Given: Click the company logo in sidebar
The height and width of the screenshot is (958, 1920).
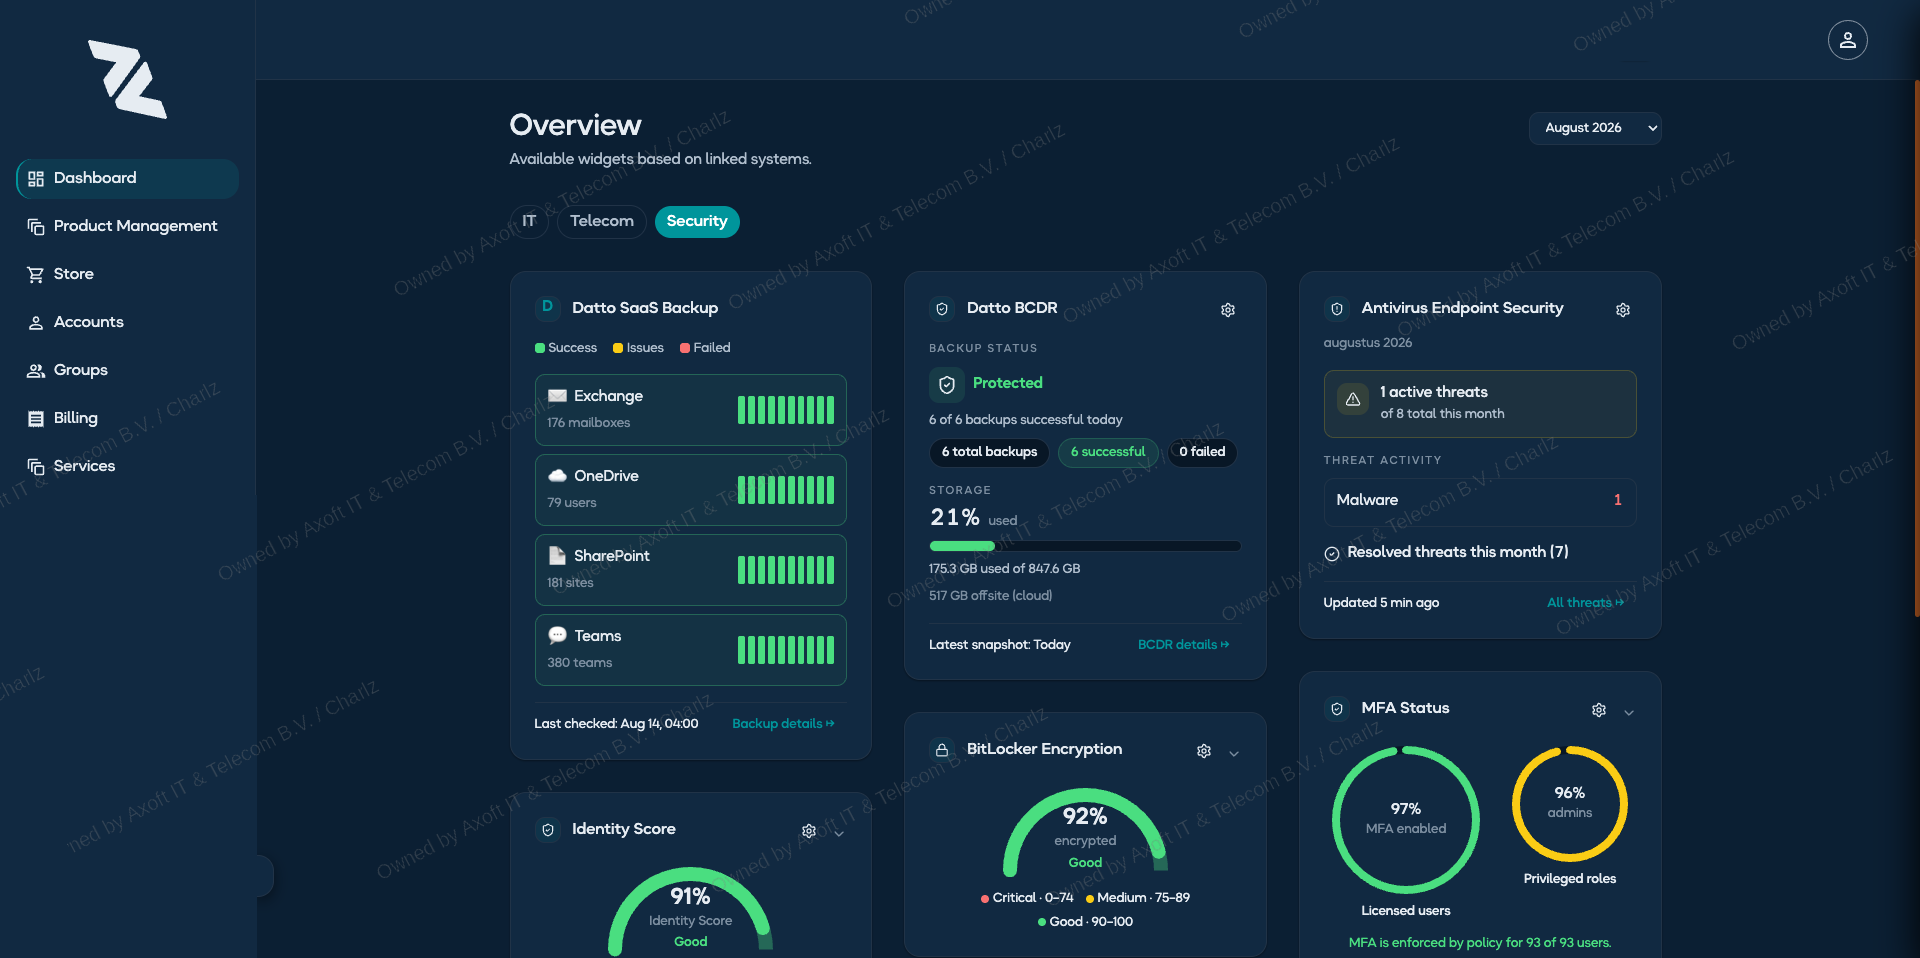Looking at the screenshot, I should click(x=128, y=79).
